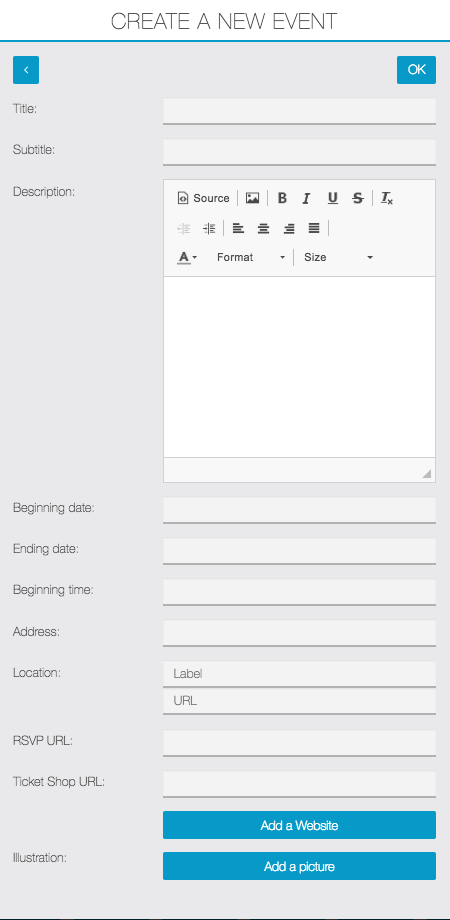Expand the Size dropdown
Viewport: 450px width, 920px height.
[339, 257]
